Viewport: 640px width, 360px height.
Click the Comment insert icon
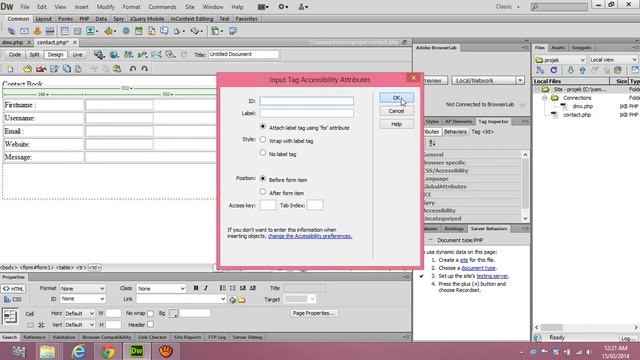point(164,31)
